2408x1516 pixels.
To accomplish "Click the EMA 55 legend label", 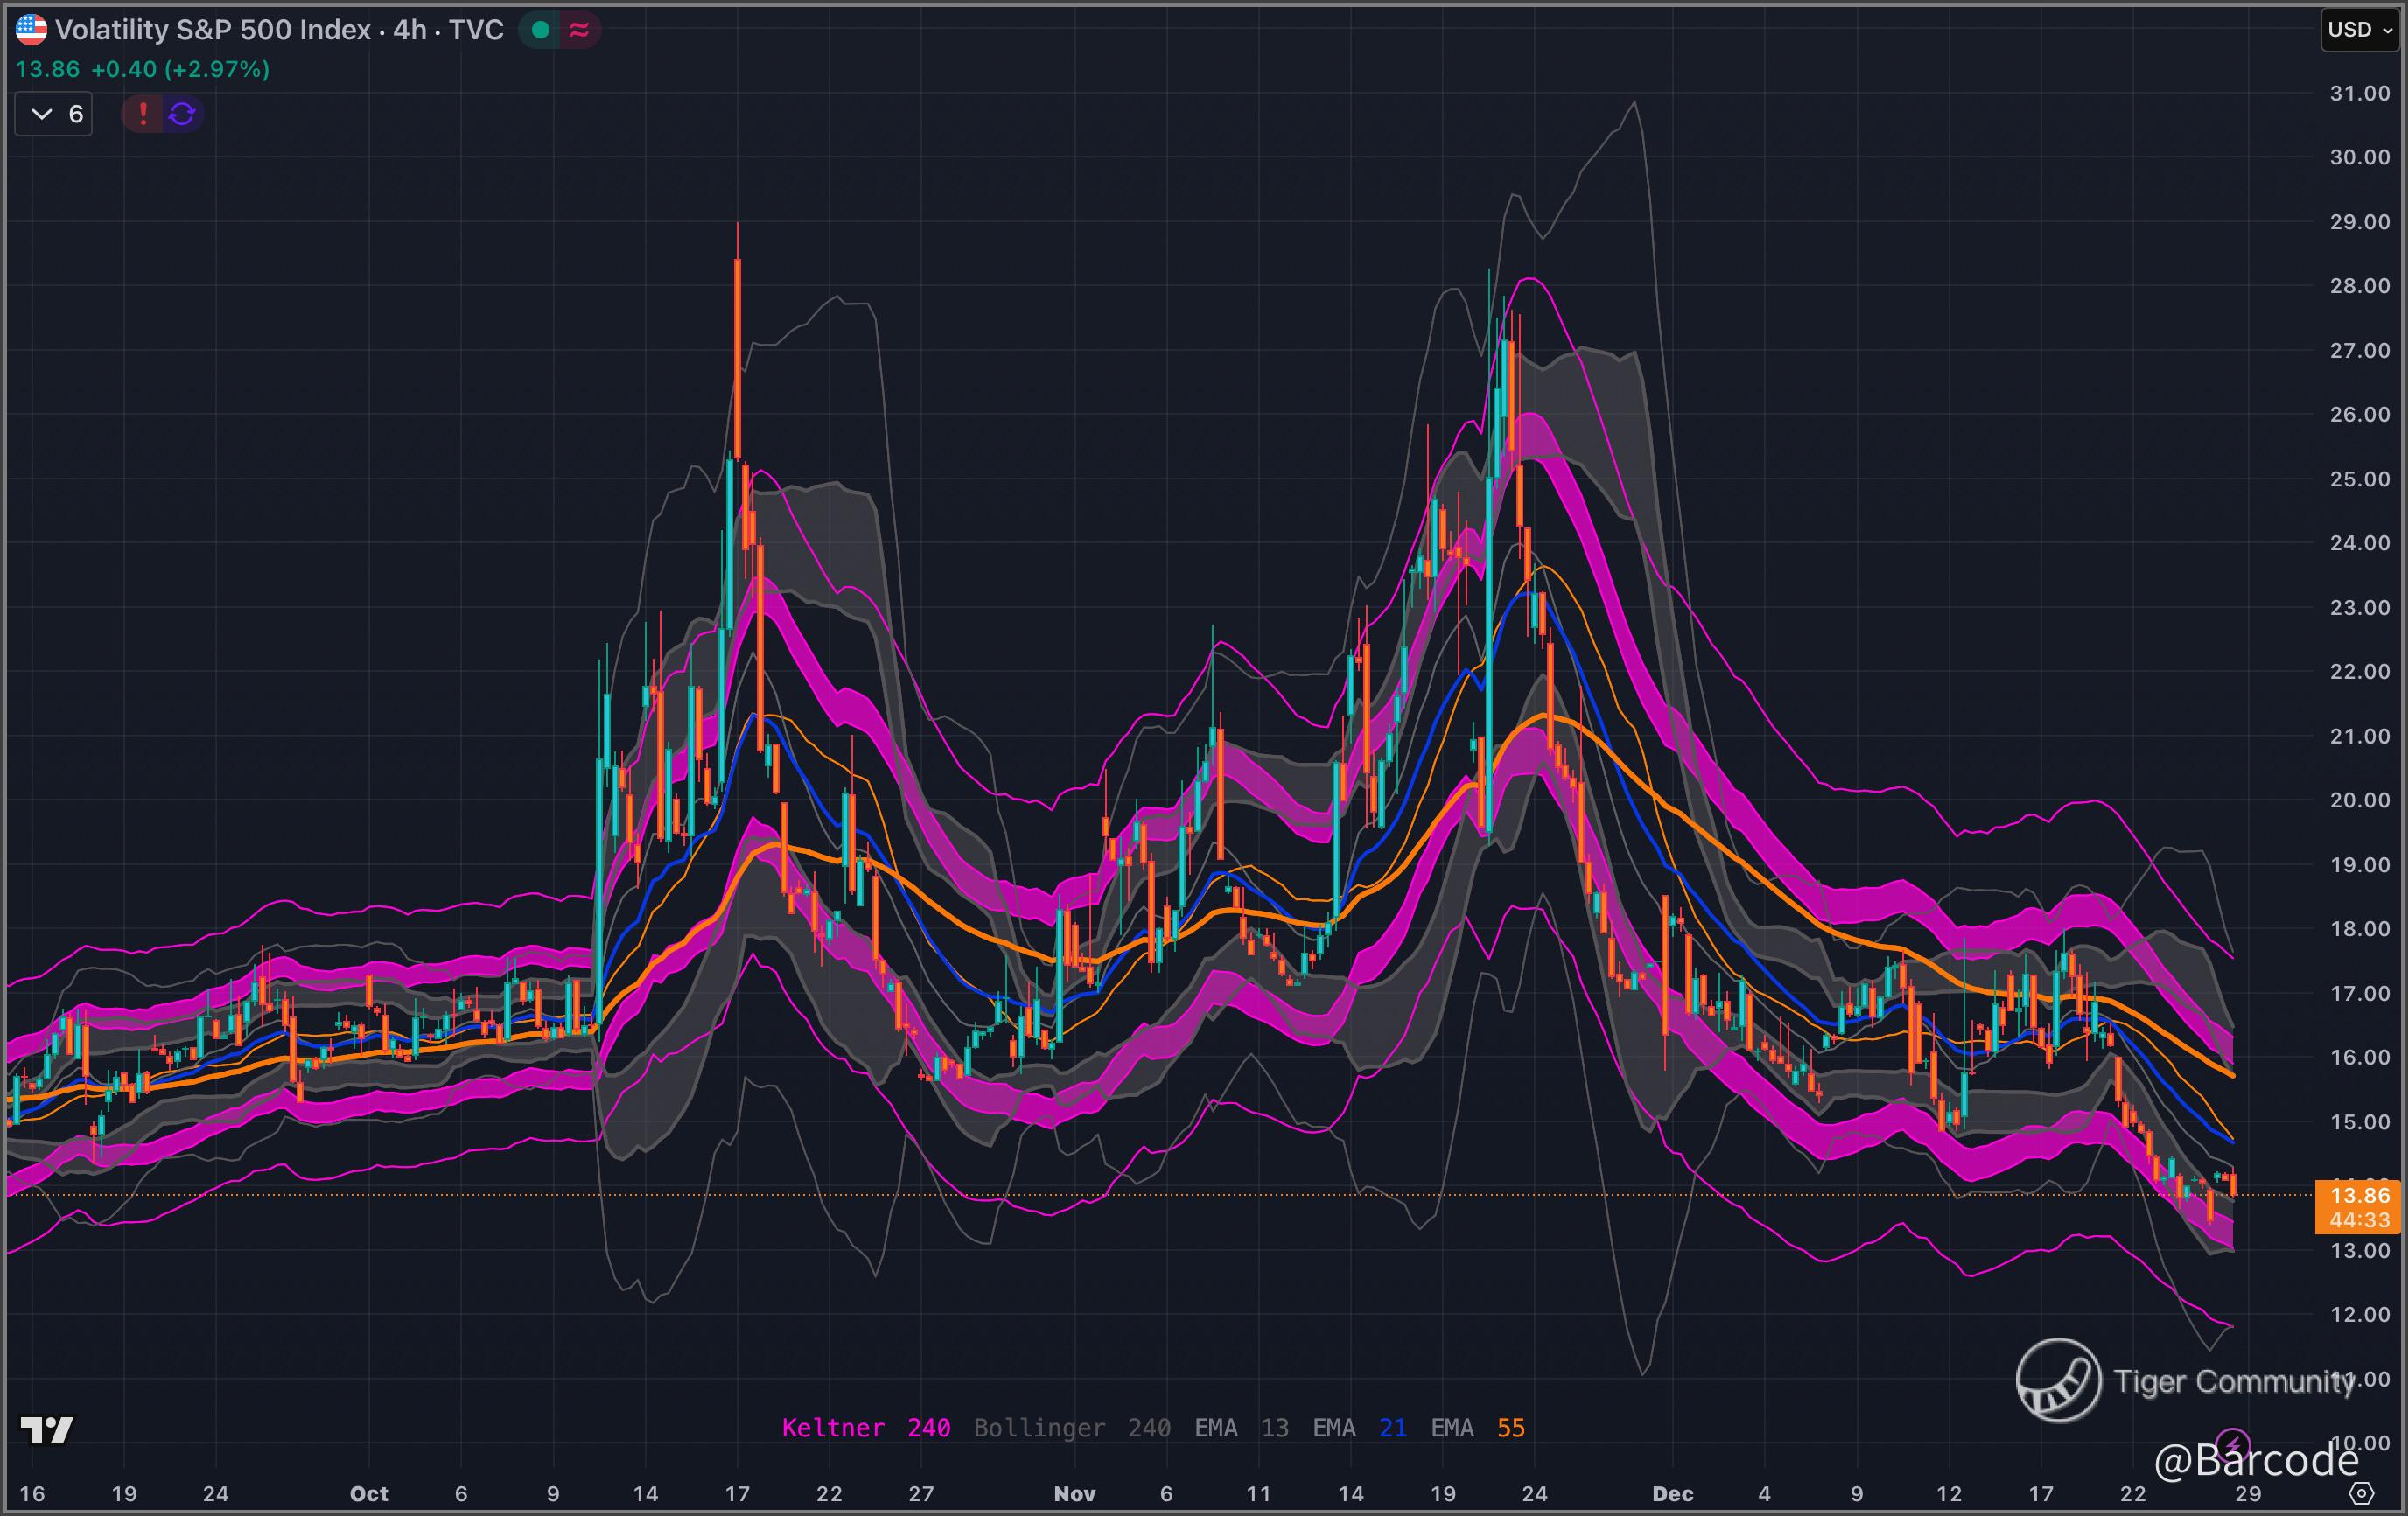I will (1477, 1428).
